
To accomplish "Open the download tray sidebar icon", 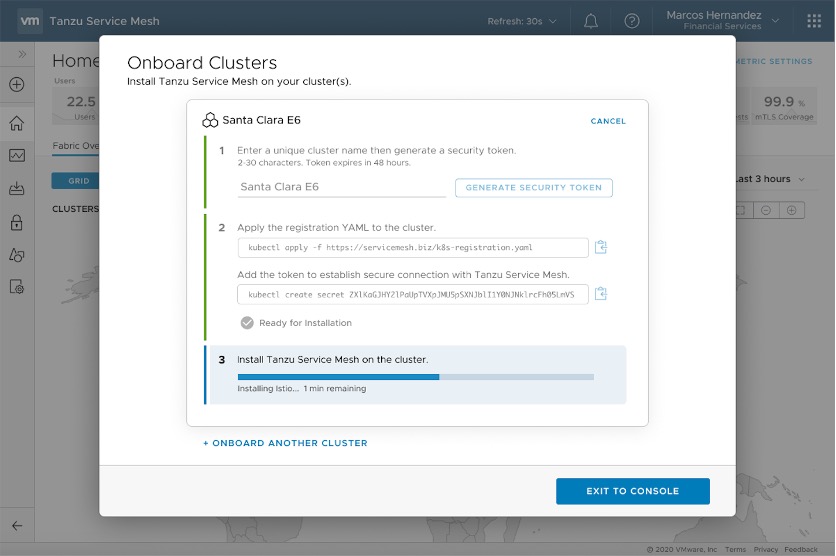I will point(17,188).
